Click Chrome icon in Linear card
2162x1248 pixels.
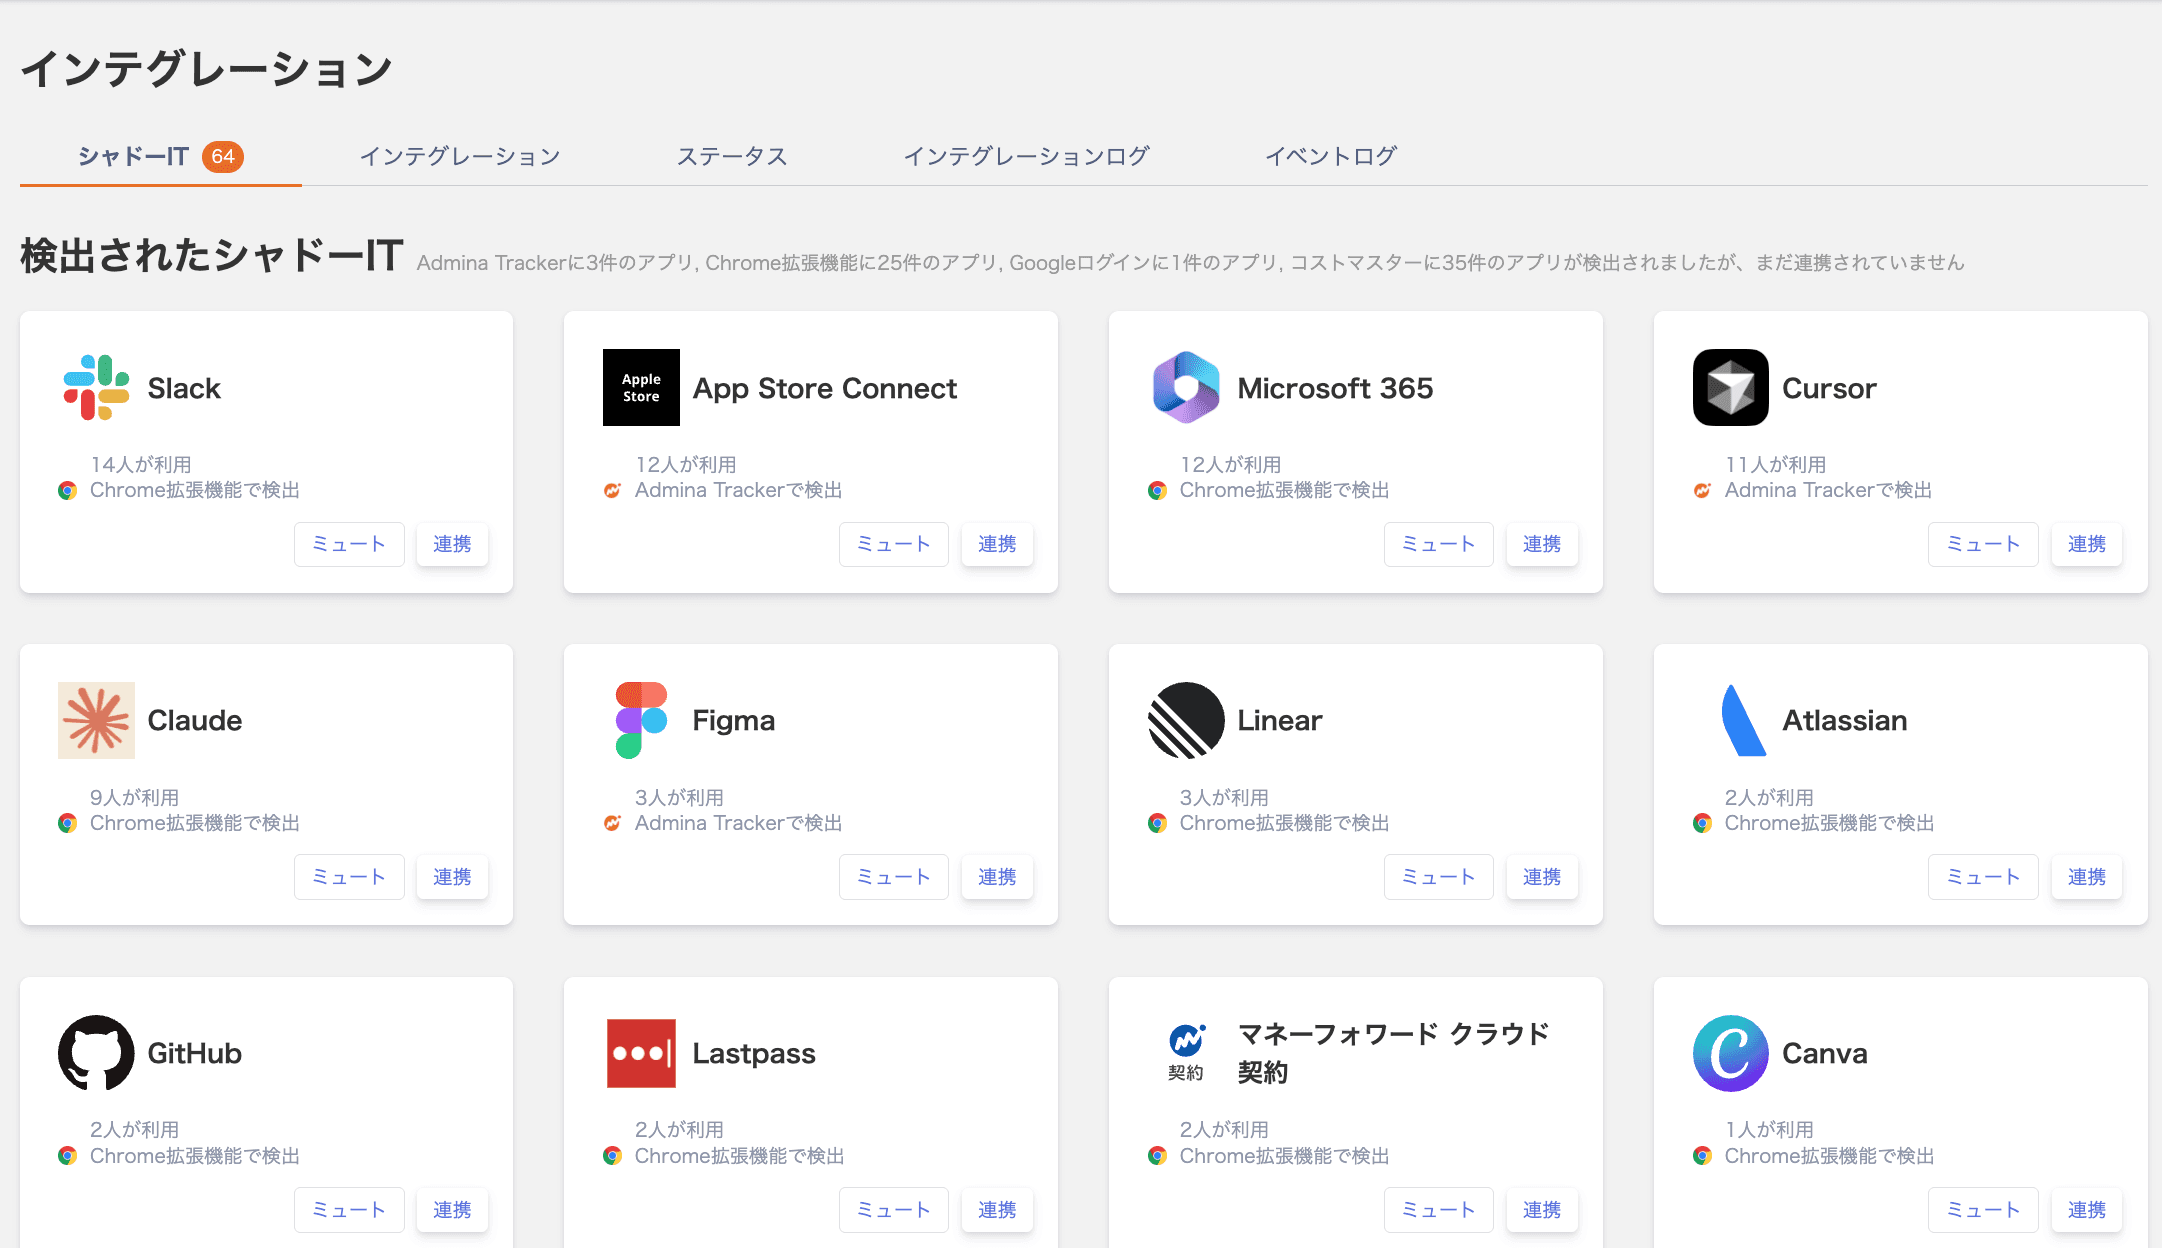tap(1157, 823)
